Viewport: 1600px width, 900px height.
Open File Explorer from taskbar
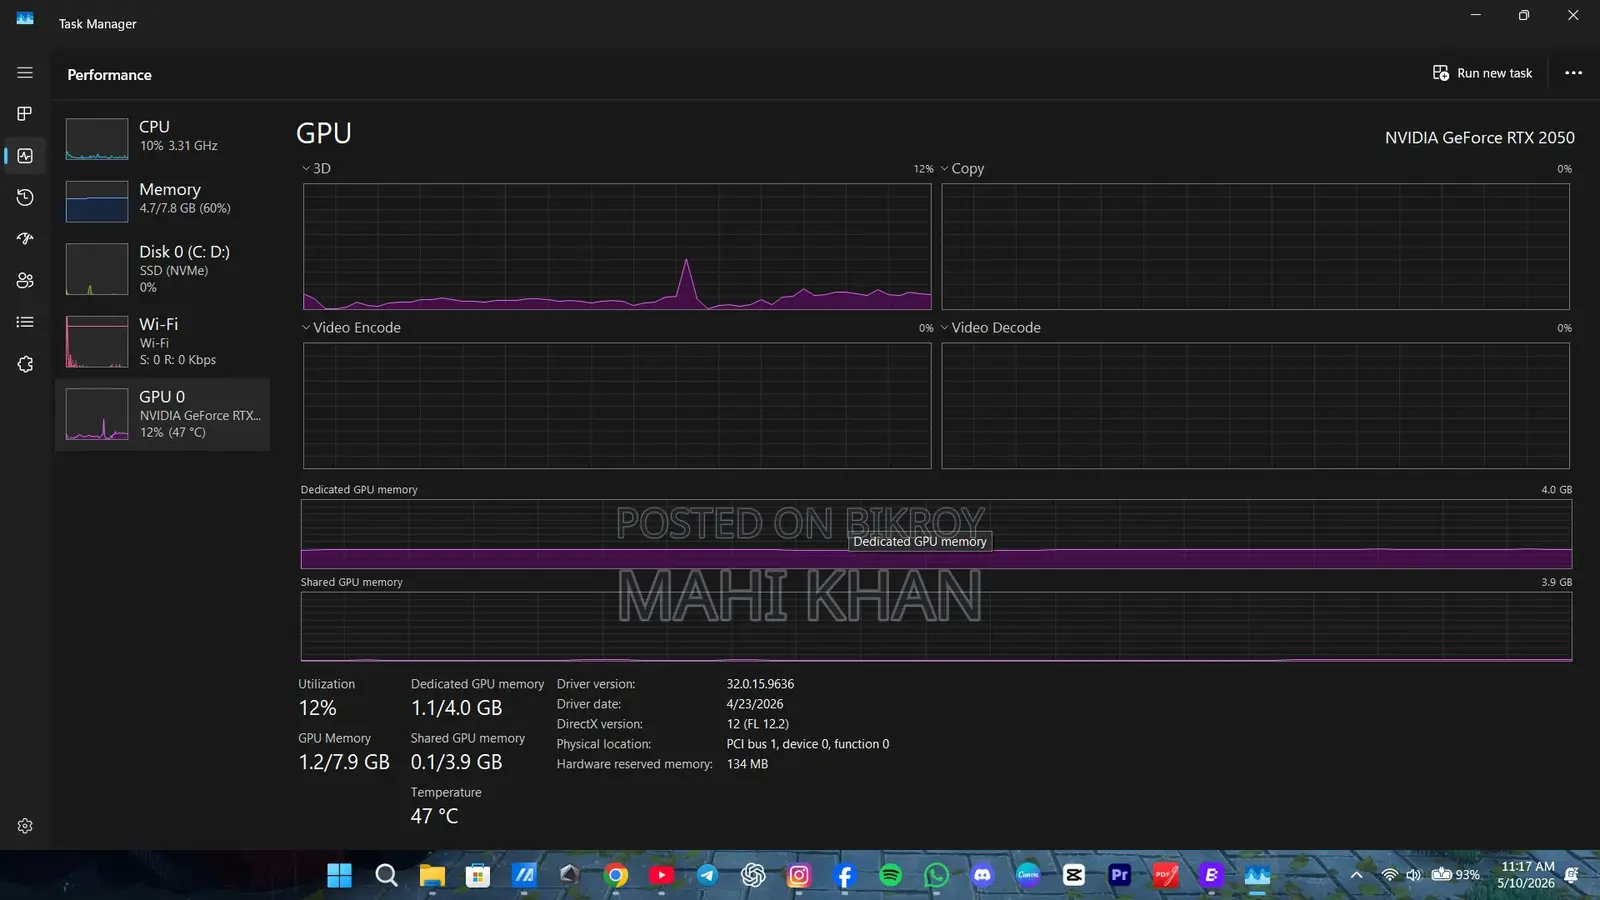click(432, 875)
